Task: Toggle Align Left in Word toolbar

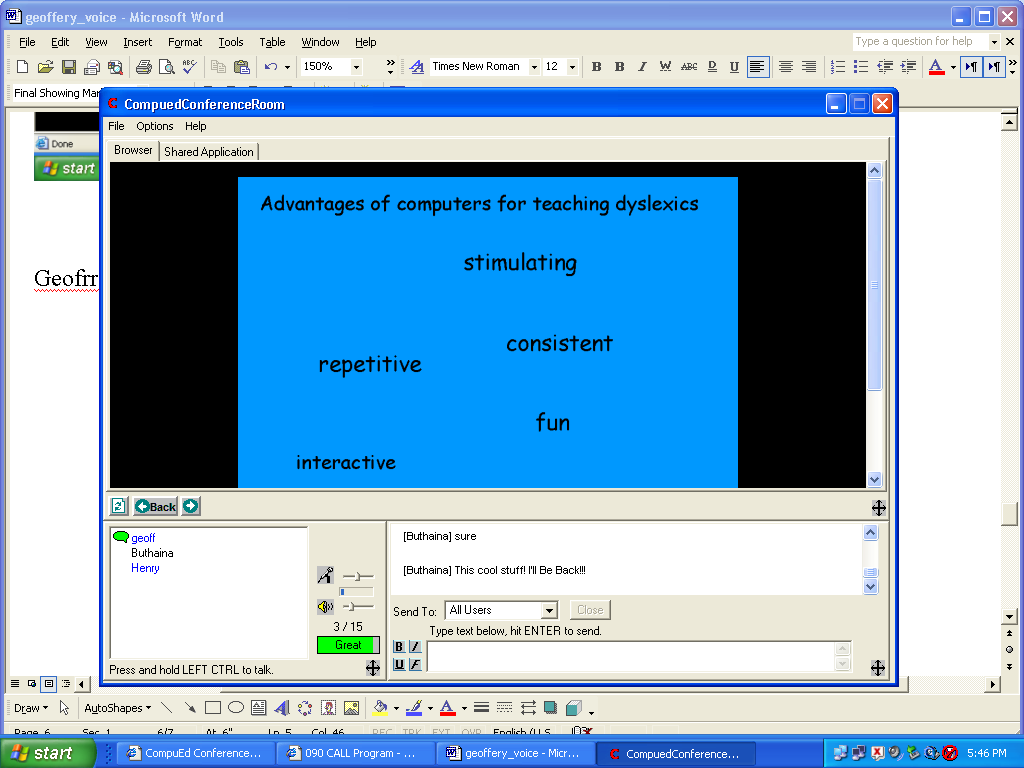Action: coord(758,67)
